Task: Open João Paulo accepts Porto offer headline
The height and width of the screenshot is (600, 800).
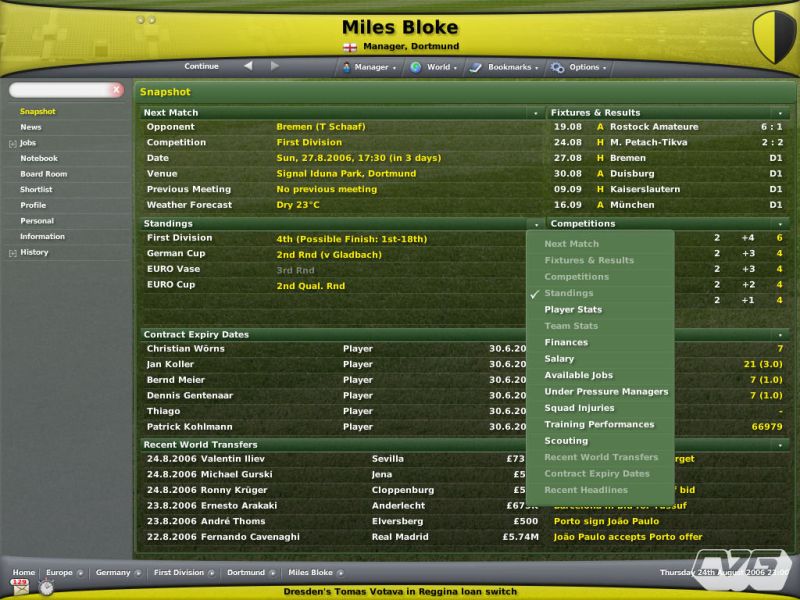Action: click(x=628, y=537)
